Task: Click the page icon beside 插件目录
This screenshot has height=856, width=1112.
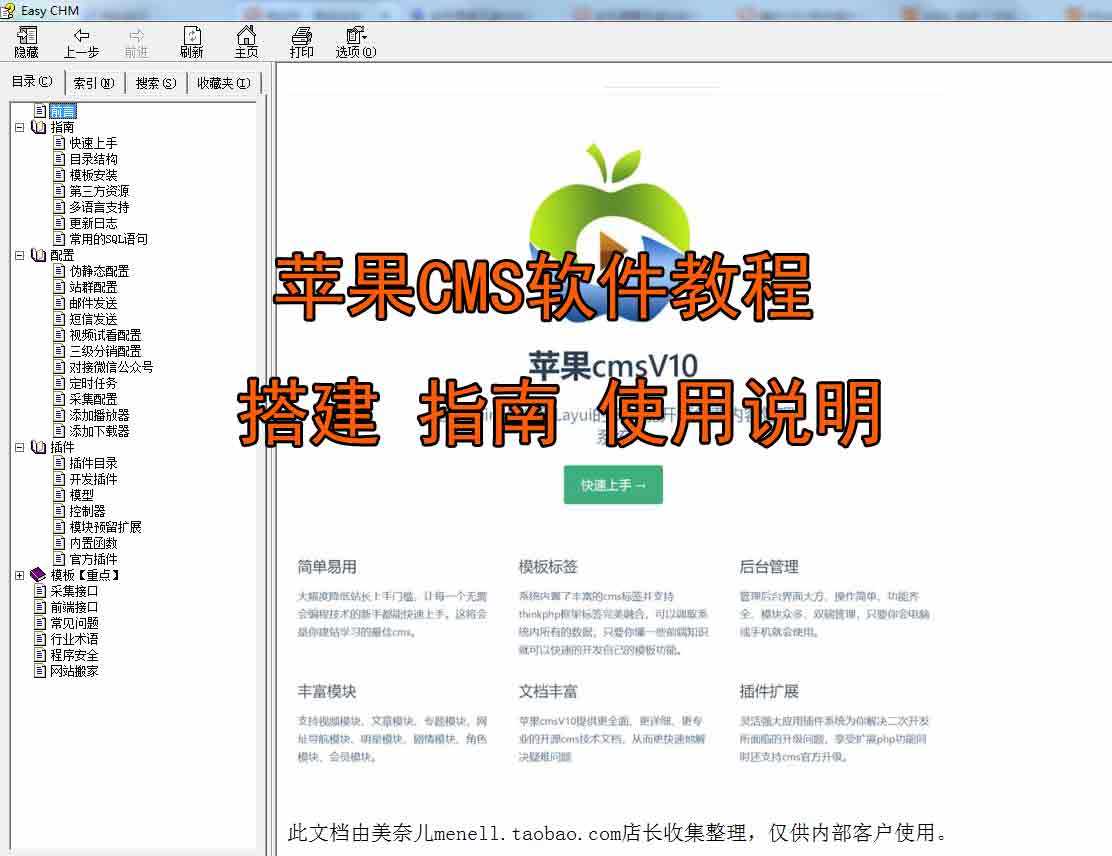Action: tap(60, 463)
